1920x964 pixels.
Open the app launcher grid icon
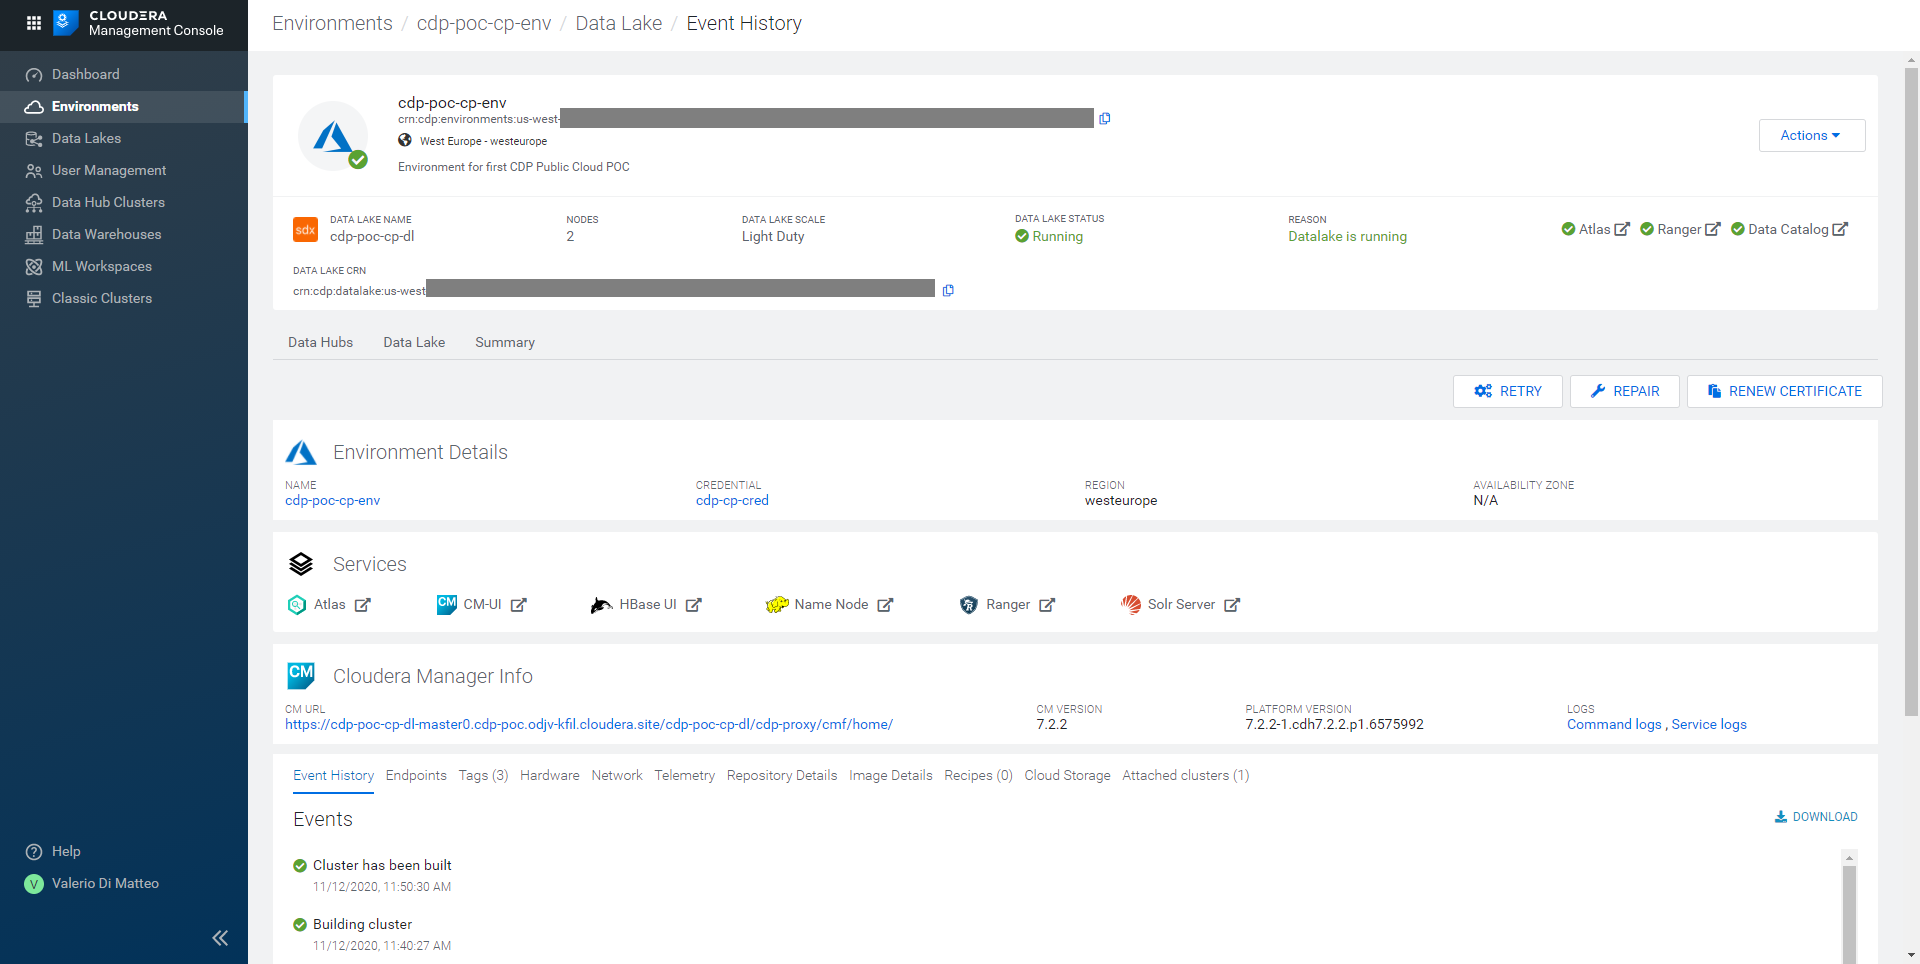[33, 23]
